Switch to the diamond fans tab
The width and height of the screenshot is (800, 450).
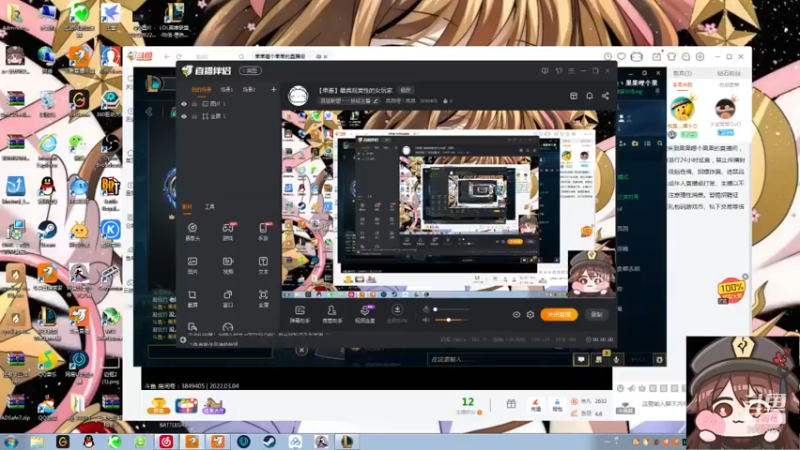click(x=729, y=73)
